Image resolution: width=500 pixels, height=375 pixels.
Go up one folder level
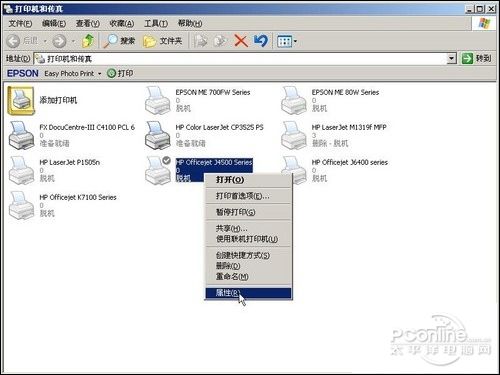point(88,41)
